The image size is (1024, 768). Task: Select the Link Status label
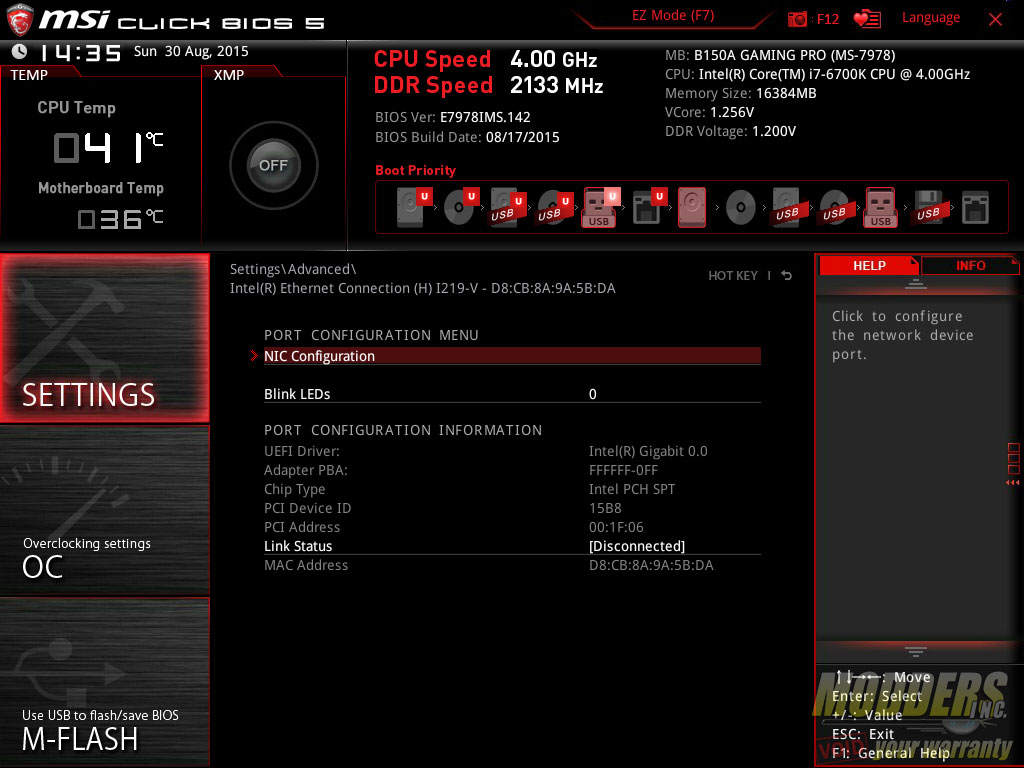[298, 546]
